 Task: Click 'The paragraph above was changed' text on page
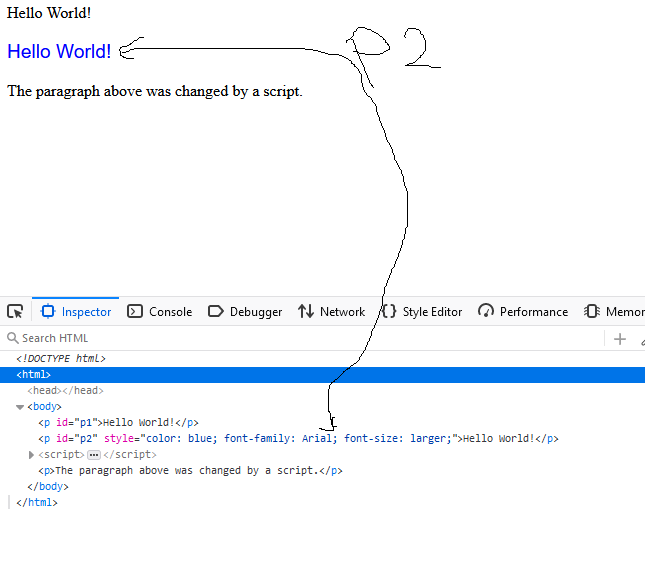pyautogui.click(x=155, y=91)
